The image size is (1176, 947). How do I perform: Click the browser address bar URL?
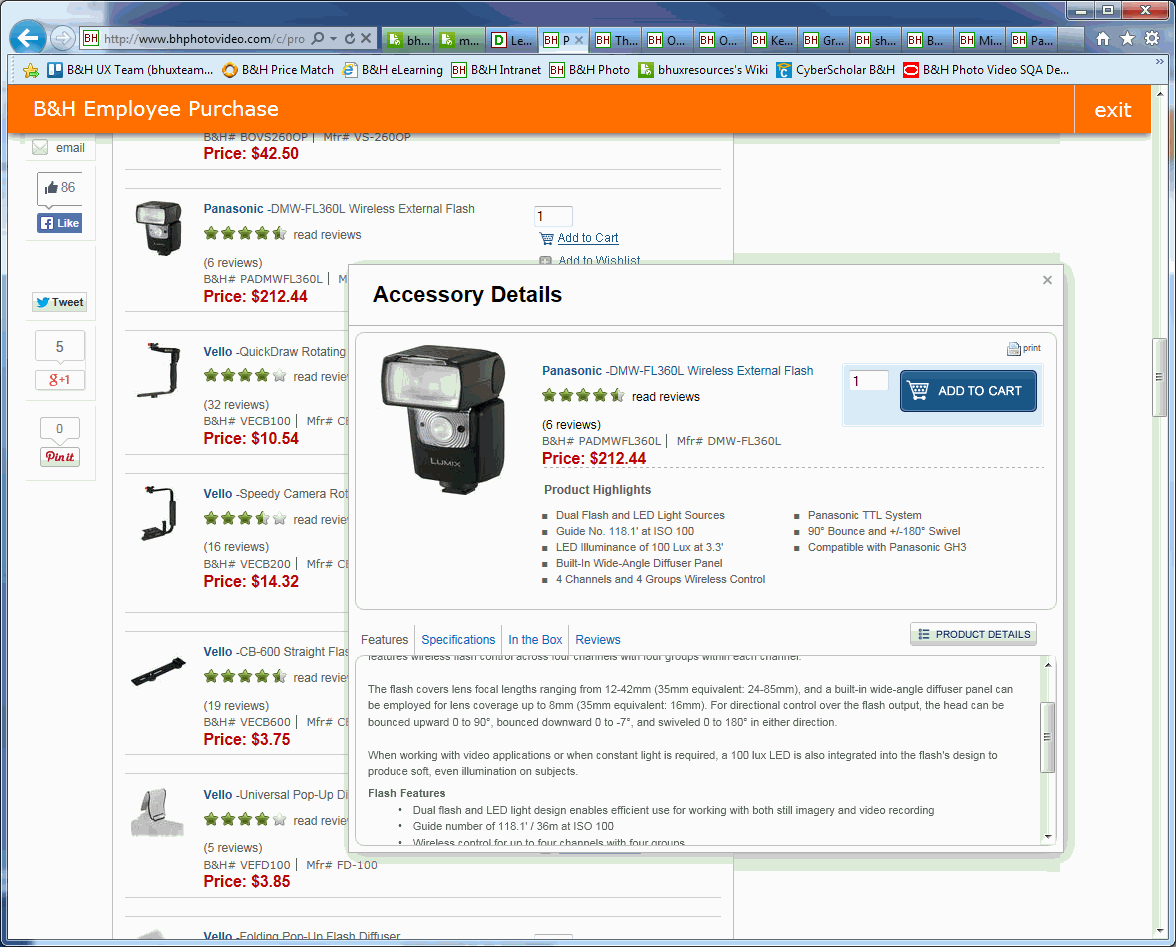point(204,38)
